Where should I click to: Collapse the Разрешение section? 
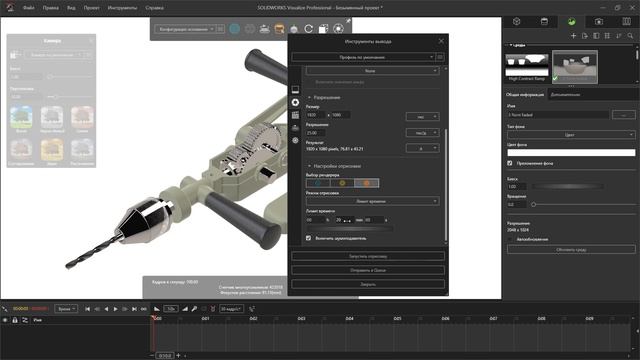[309, 98]
